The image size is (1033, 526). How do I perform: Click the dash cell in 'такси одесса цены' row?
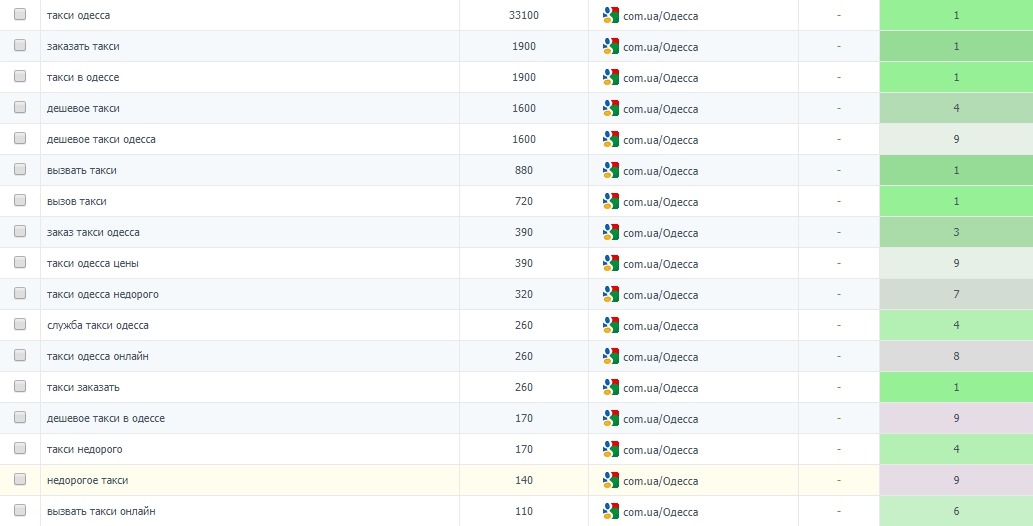pos(839,263)
